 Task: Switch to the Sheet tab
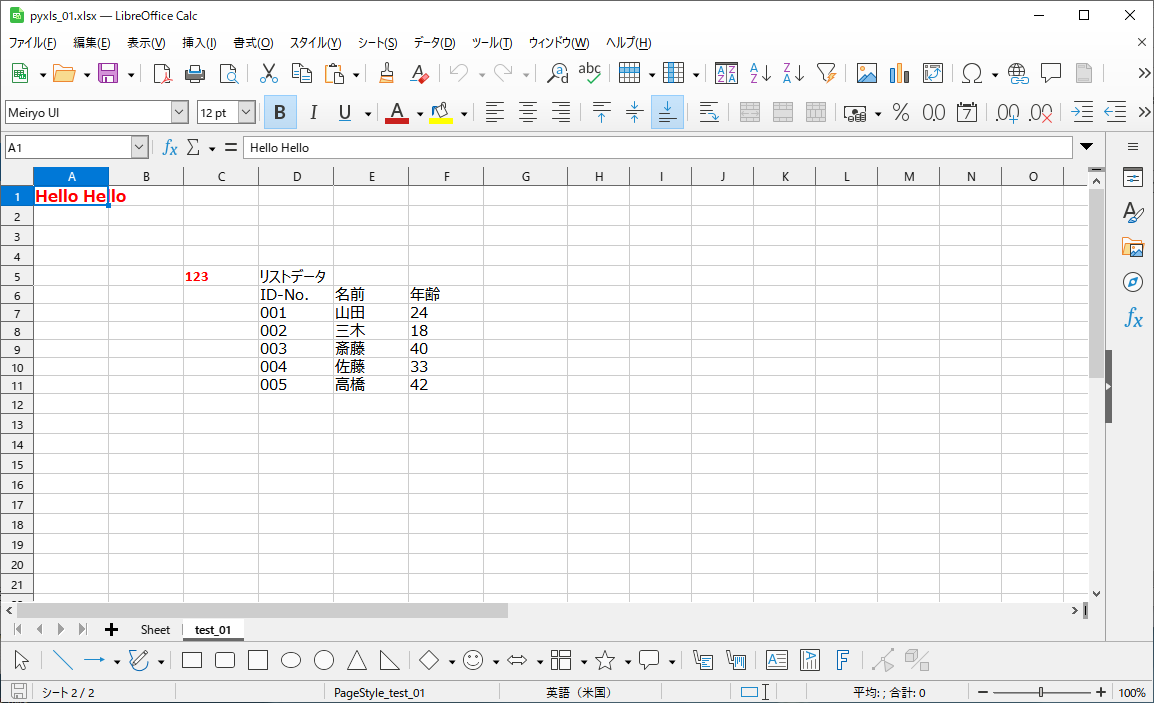click(x=155, y=630)
